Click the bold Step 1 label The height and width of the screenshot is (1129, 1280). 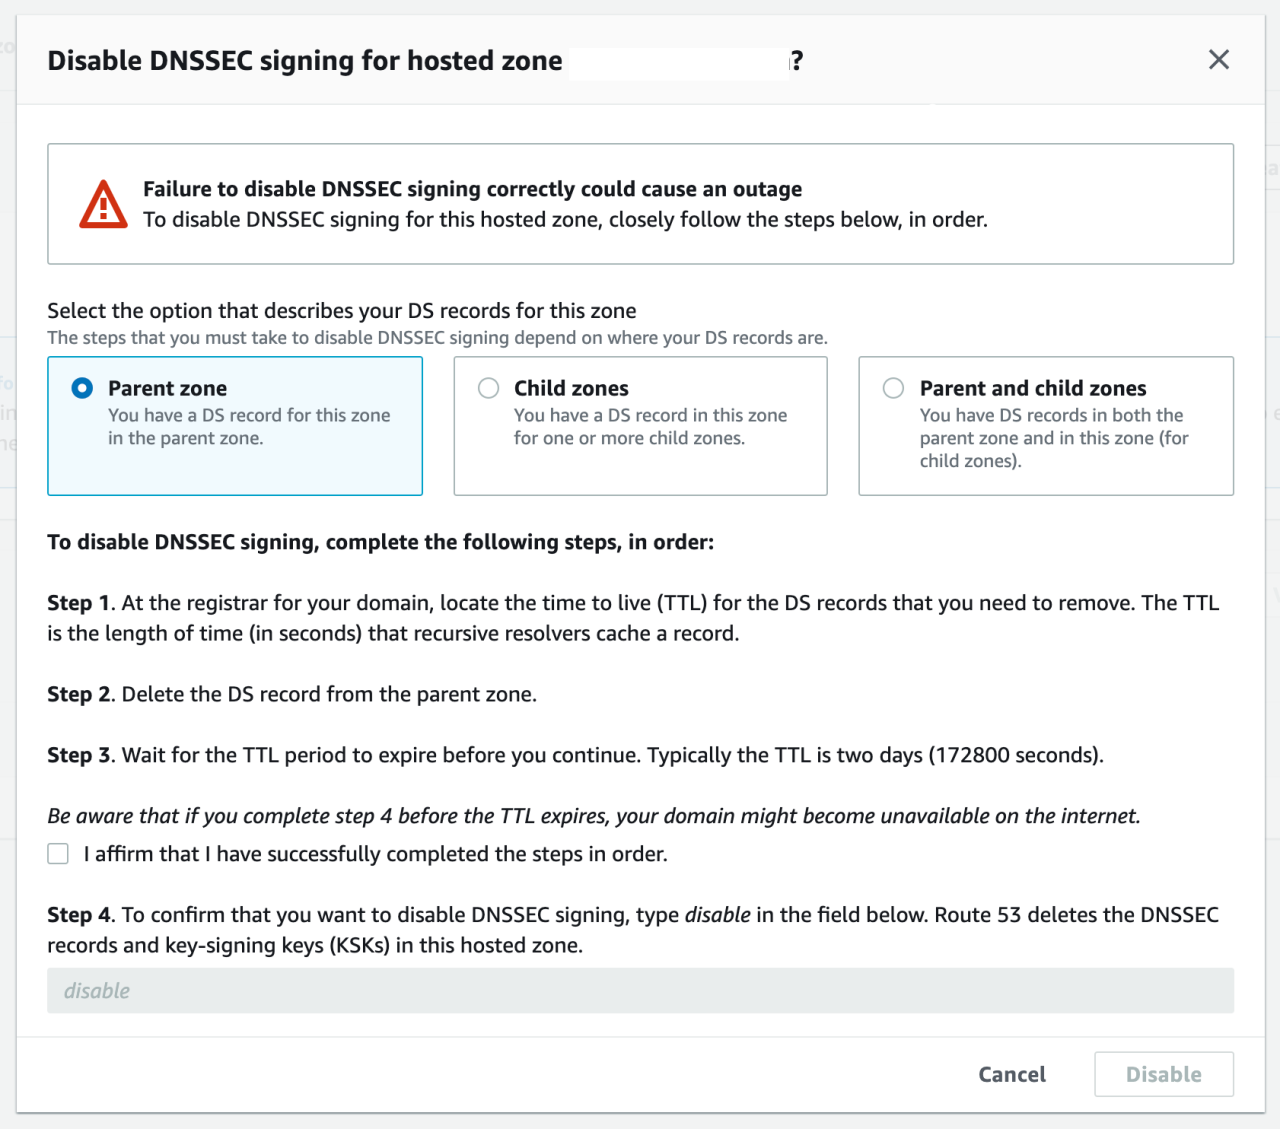[78, 603]
